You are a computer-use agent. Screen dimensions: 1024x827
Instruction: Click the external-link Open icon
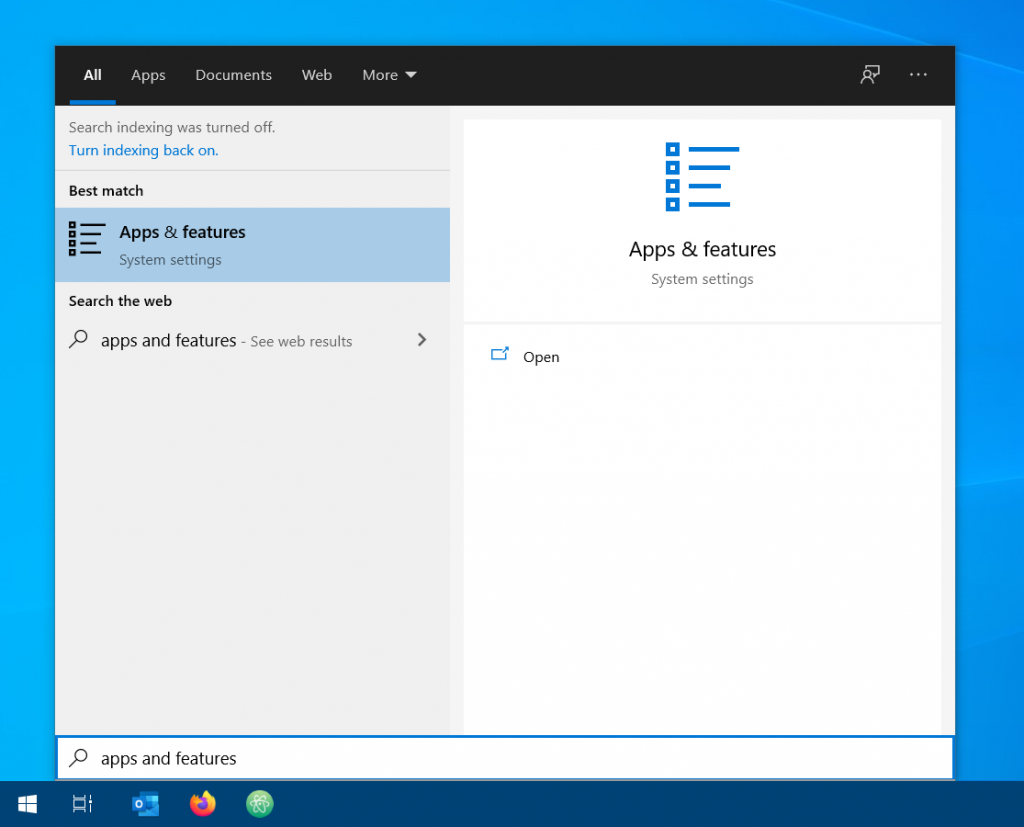pyautogui.click(x=500, y=355)
